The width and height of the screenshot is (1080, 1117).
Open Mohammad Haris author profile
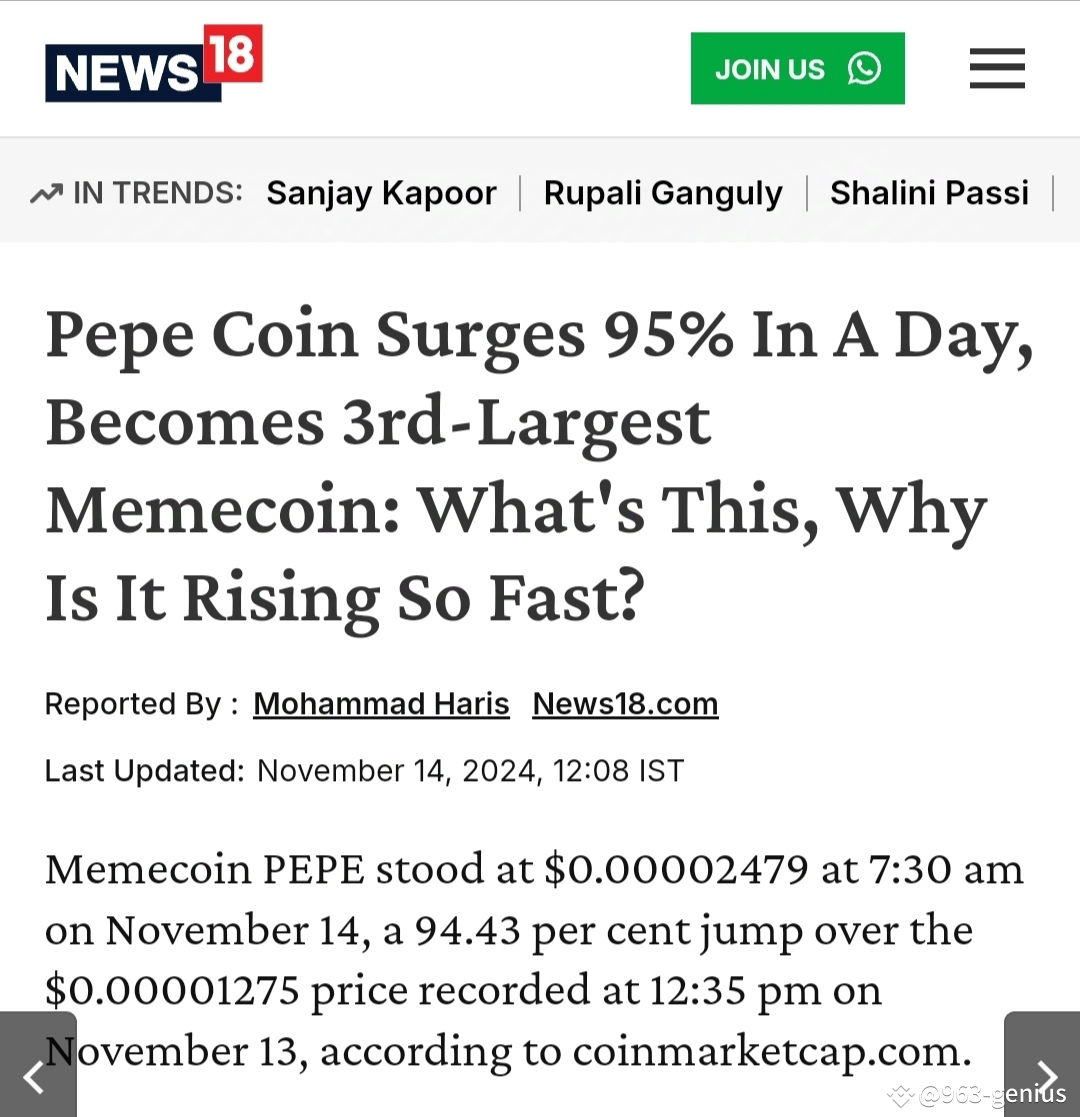coord(381,703)
